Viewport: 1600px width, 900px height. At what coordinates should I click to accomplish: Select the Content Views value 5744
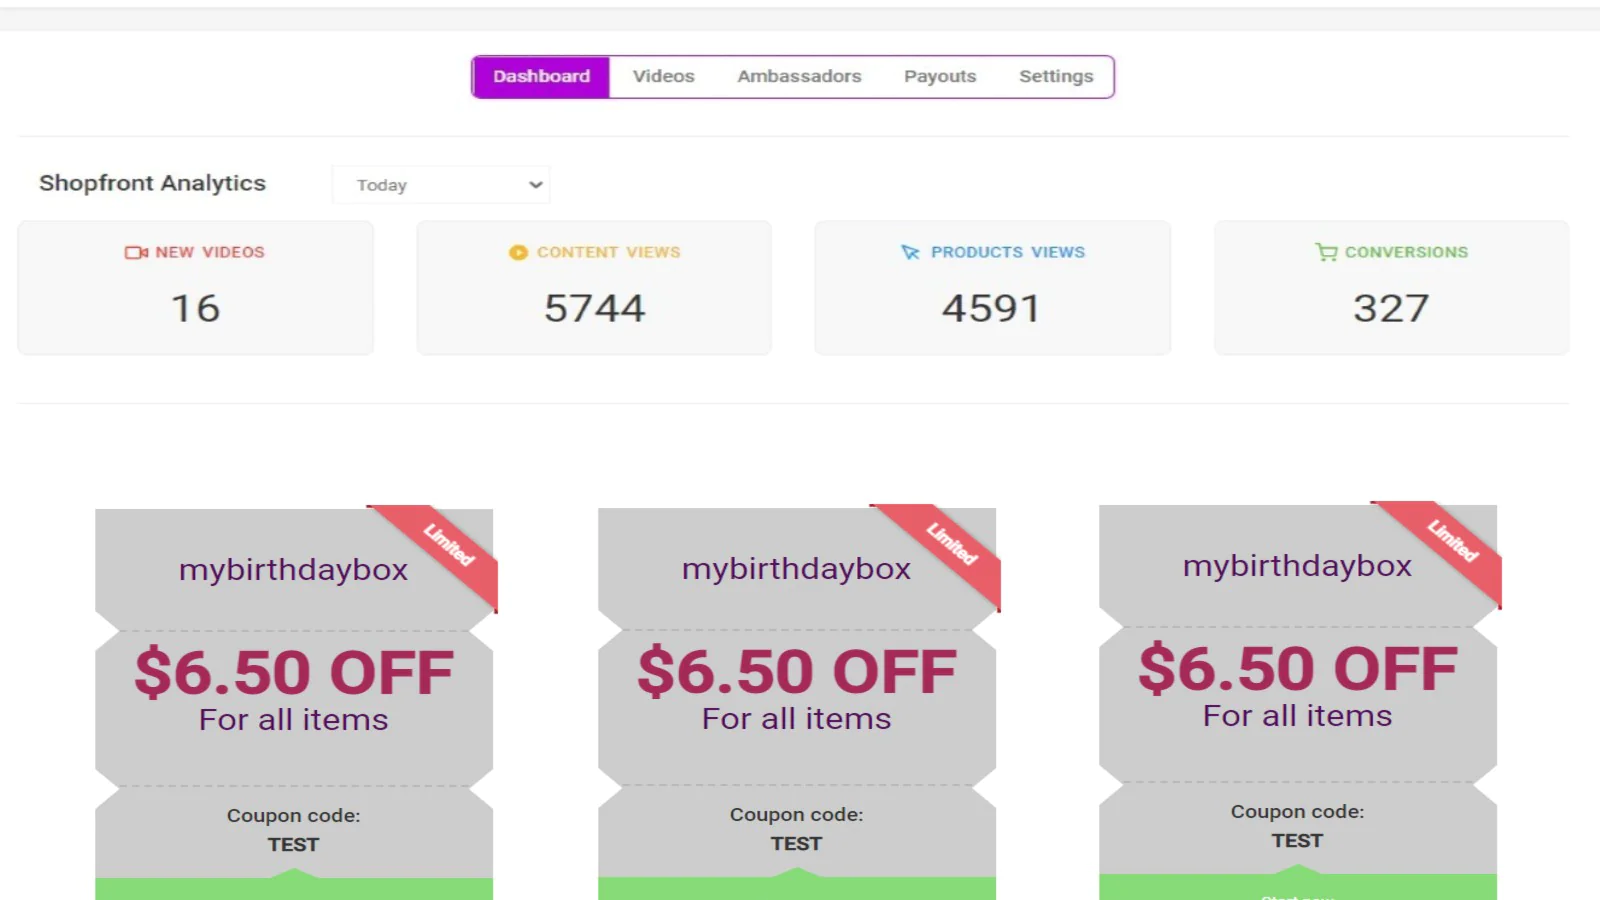(x=595, y=309)
